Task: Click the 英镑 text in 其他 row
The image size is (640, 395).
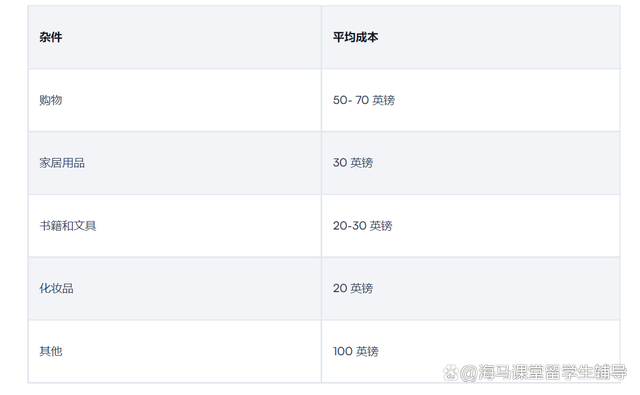Action: point(367,351)
